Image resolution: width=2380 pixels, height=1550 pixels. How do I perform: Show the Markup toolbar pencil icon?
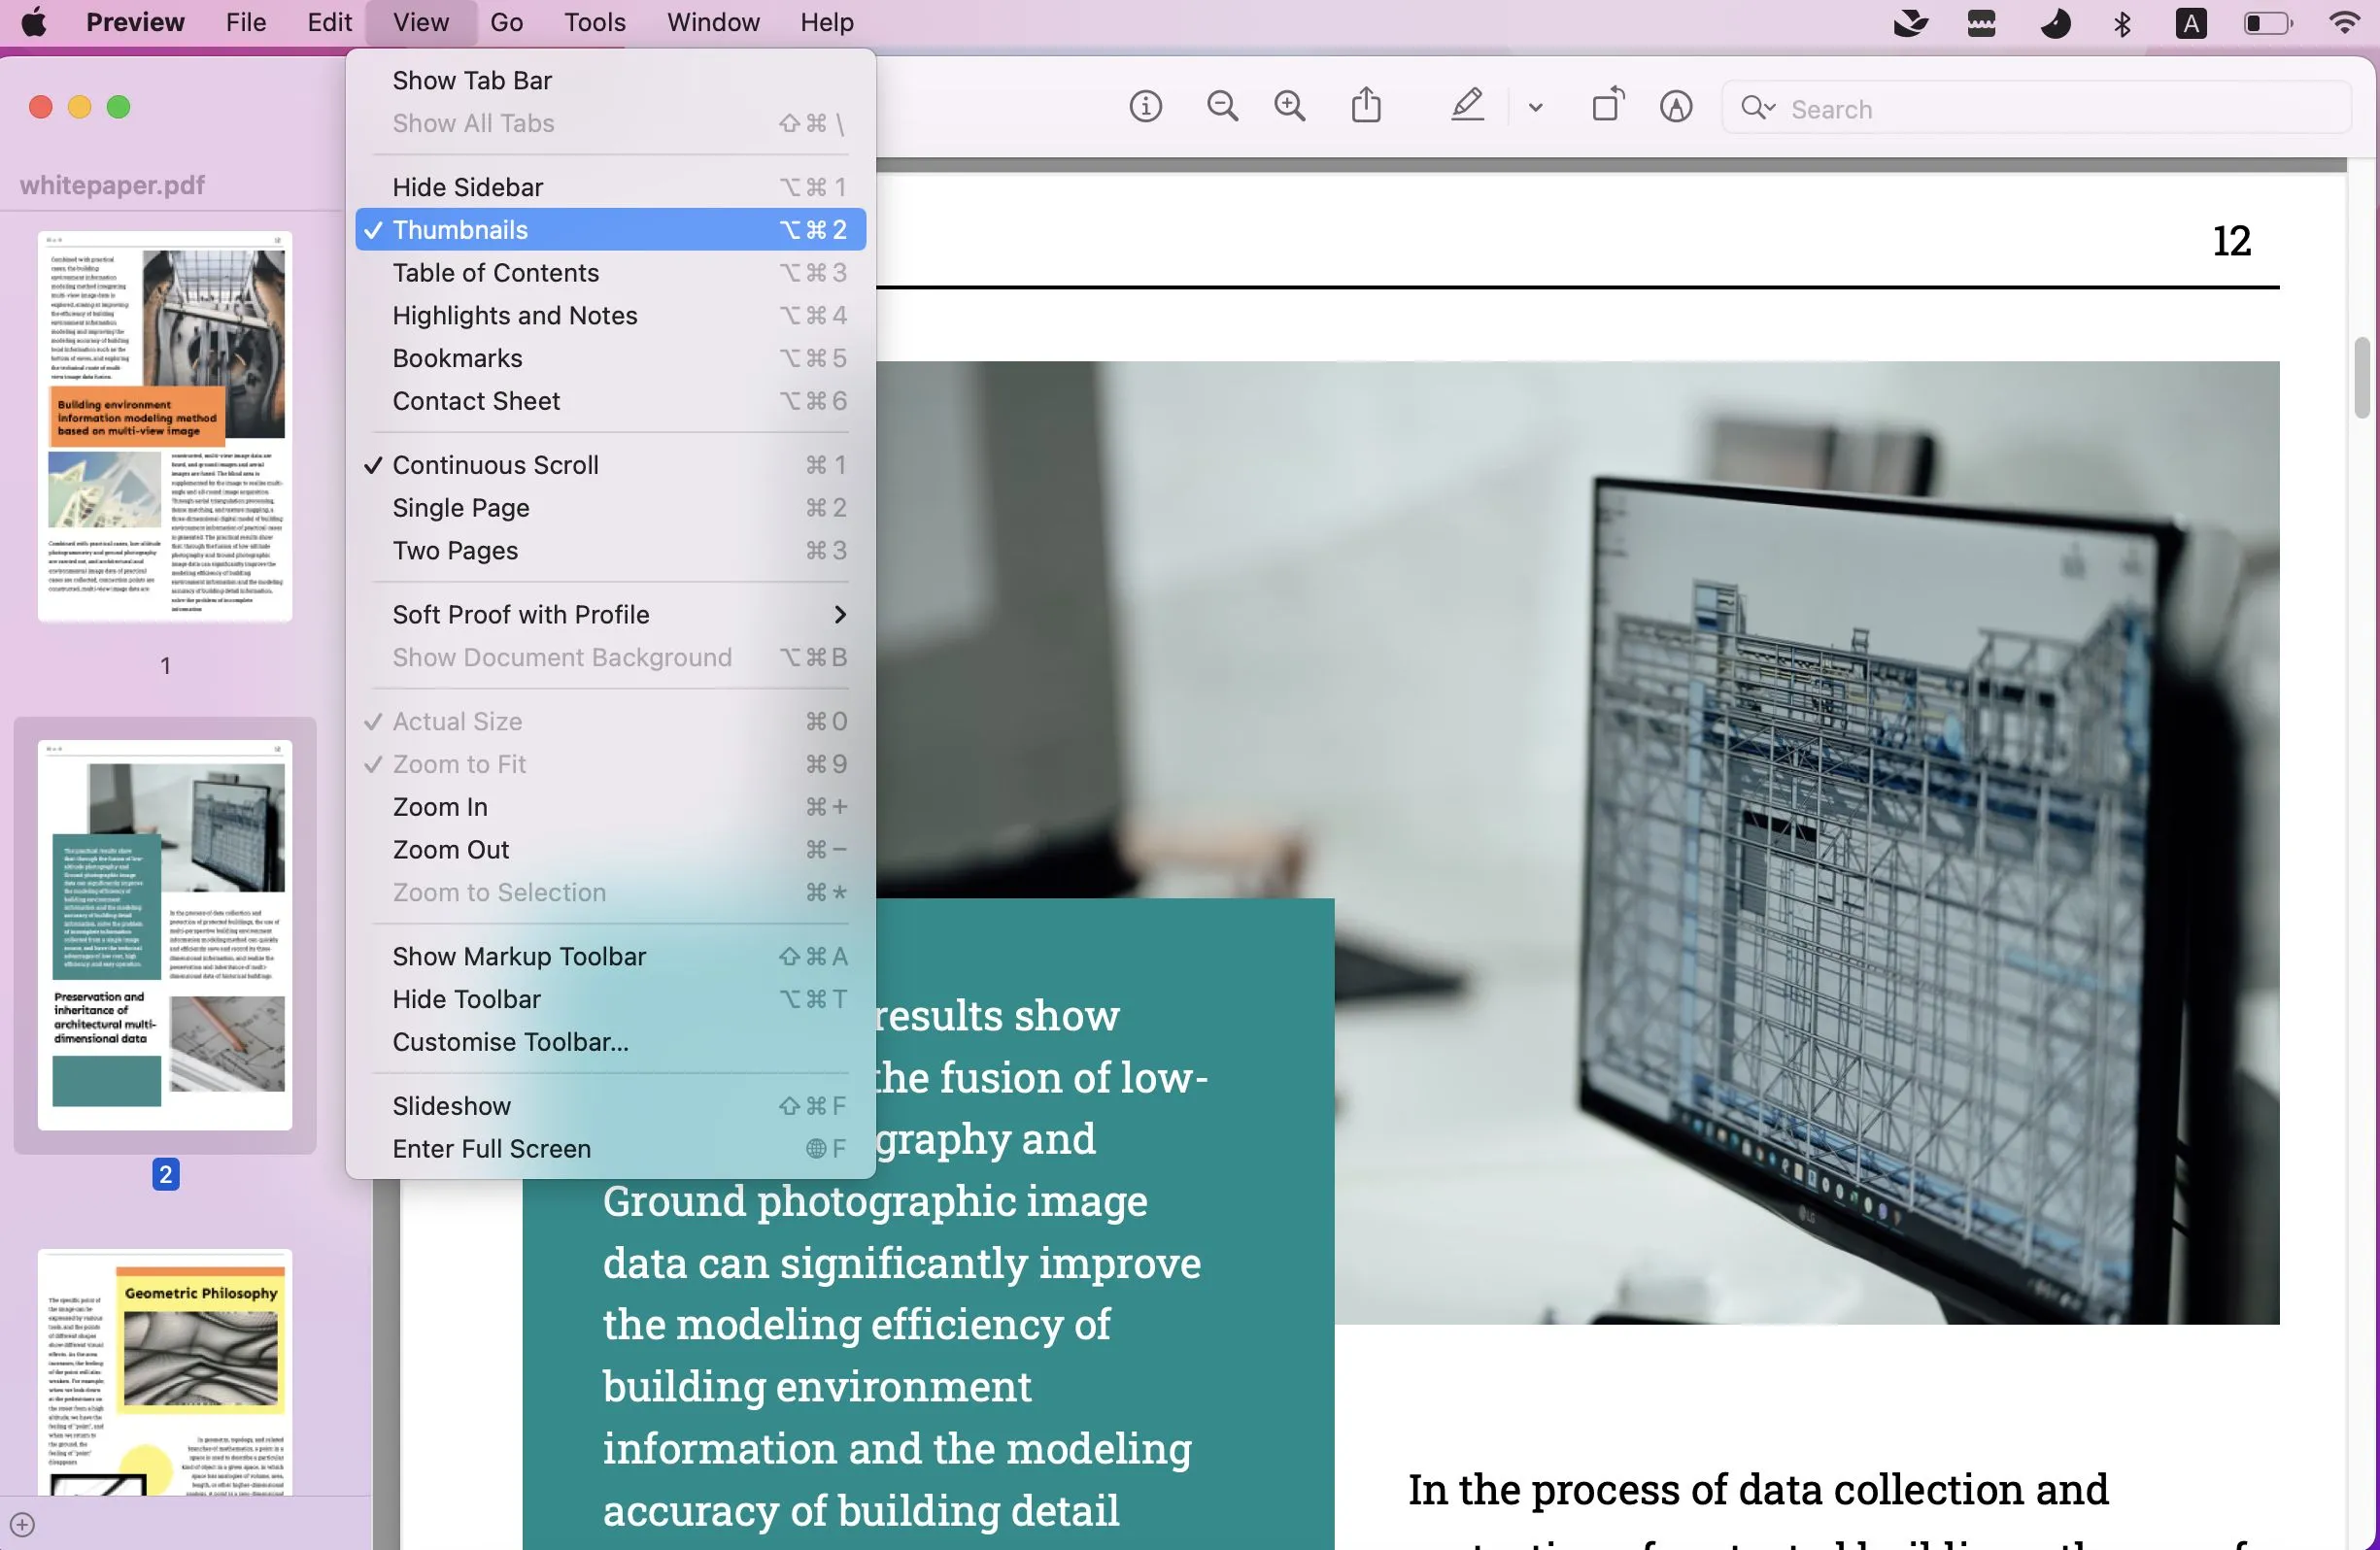click(1676, 107)
